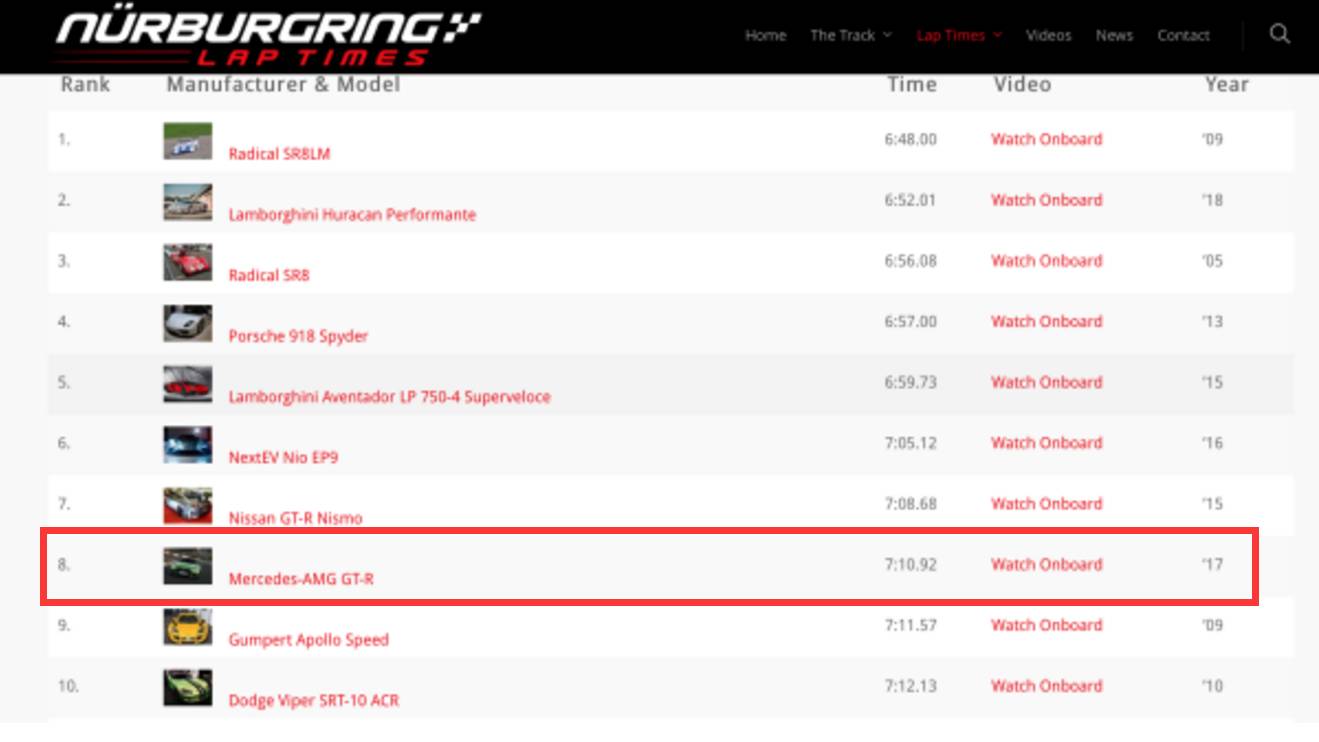The height and width of the screenshot is (742, 1319).
Task: Click the Nürburgring Lap Times logo
Action: tap(268, 38)
